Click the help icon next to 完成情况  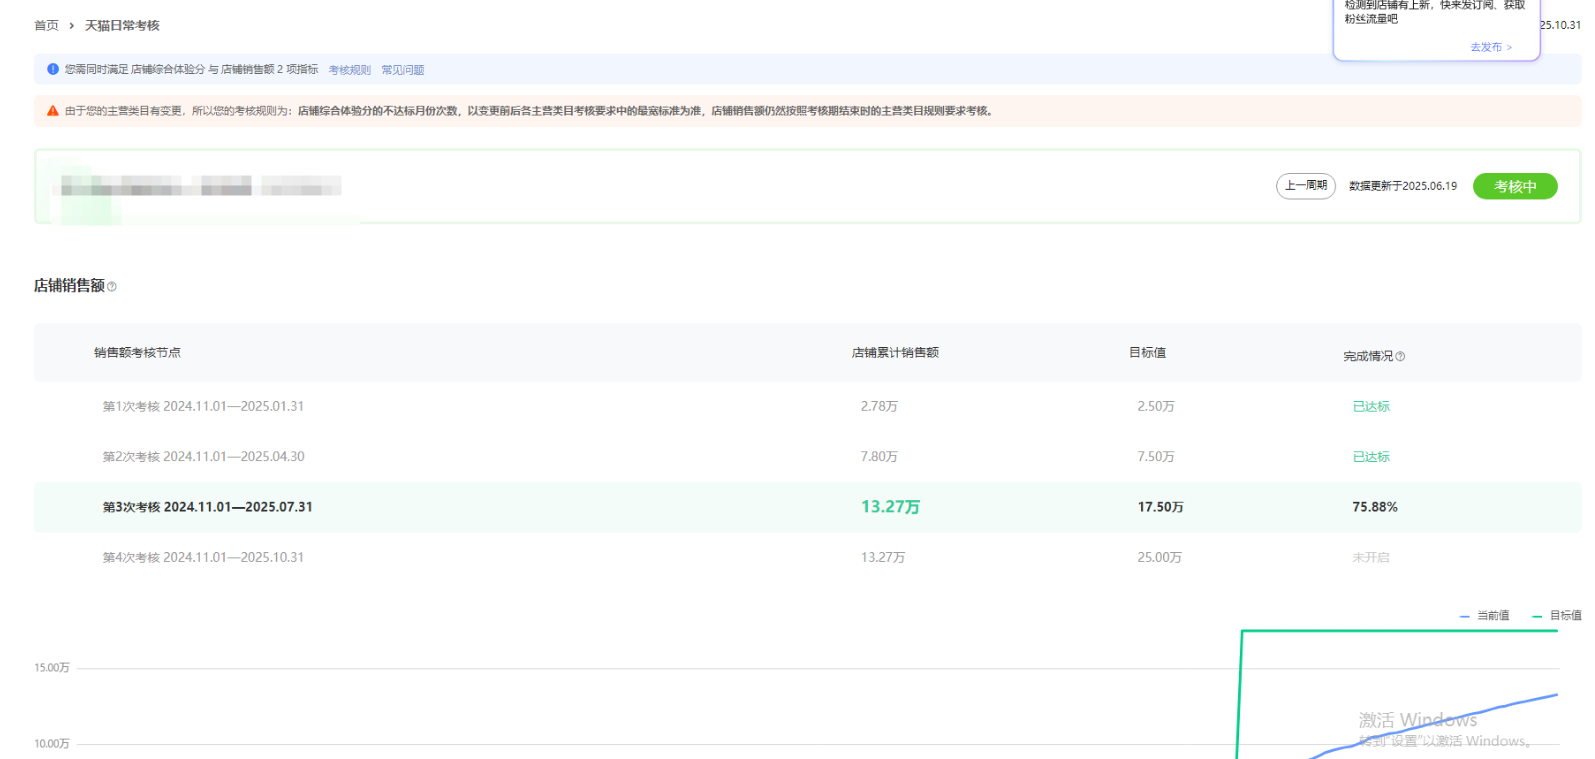(x=1400, y=357)
